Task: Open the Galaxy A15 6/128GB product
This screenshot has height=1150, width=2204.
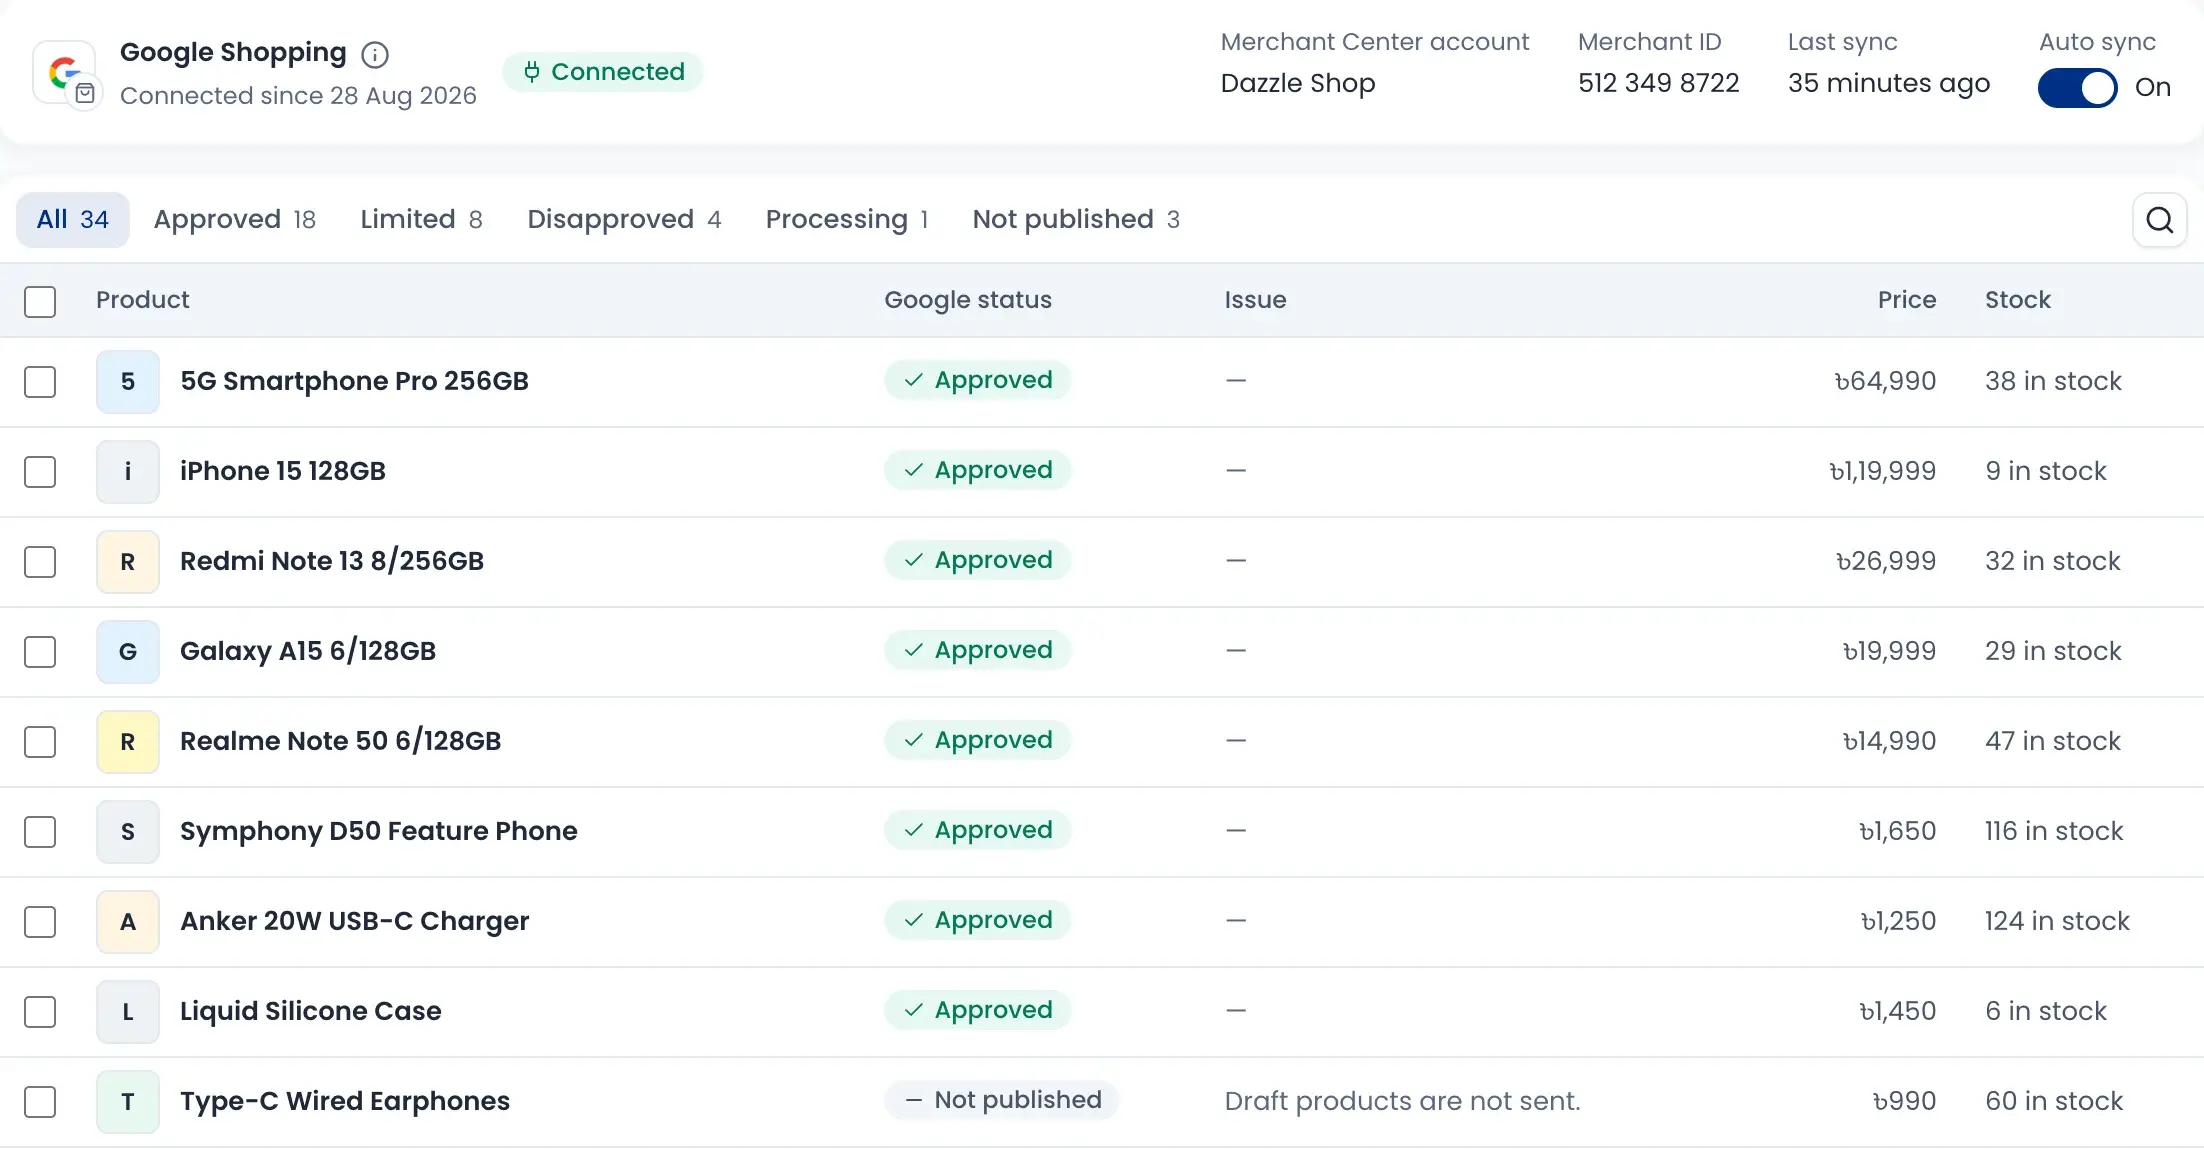Action: pyautogui.click(x=308, y=651)
